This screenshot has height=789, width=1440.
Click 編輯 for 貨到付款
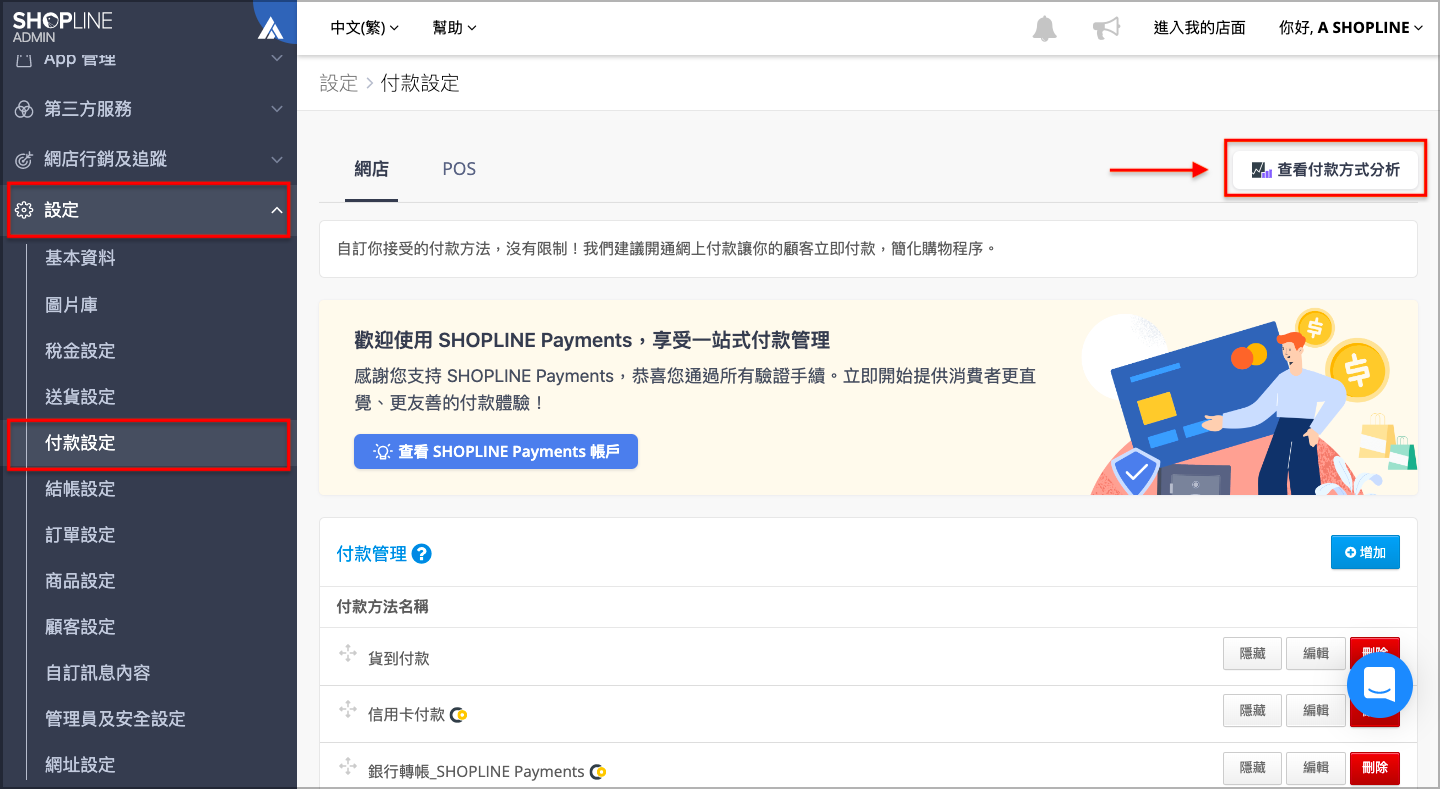[1315, 654]
